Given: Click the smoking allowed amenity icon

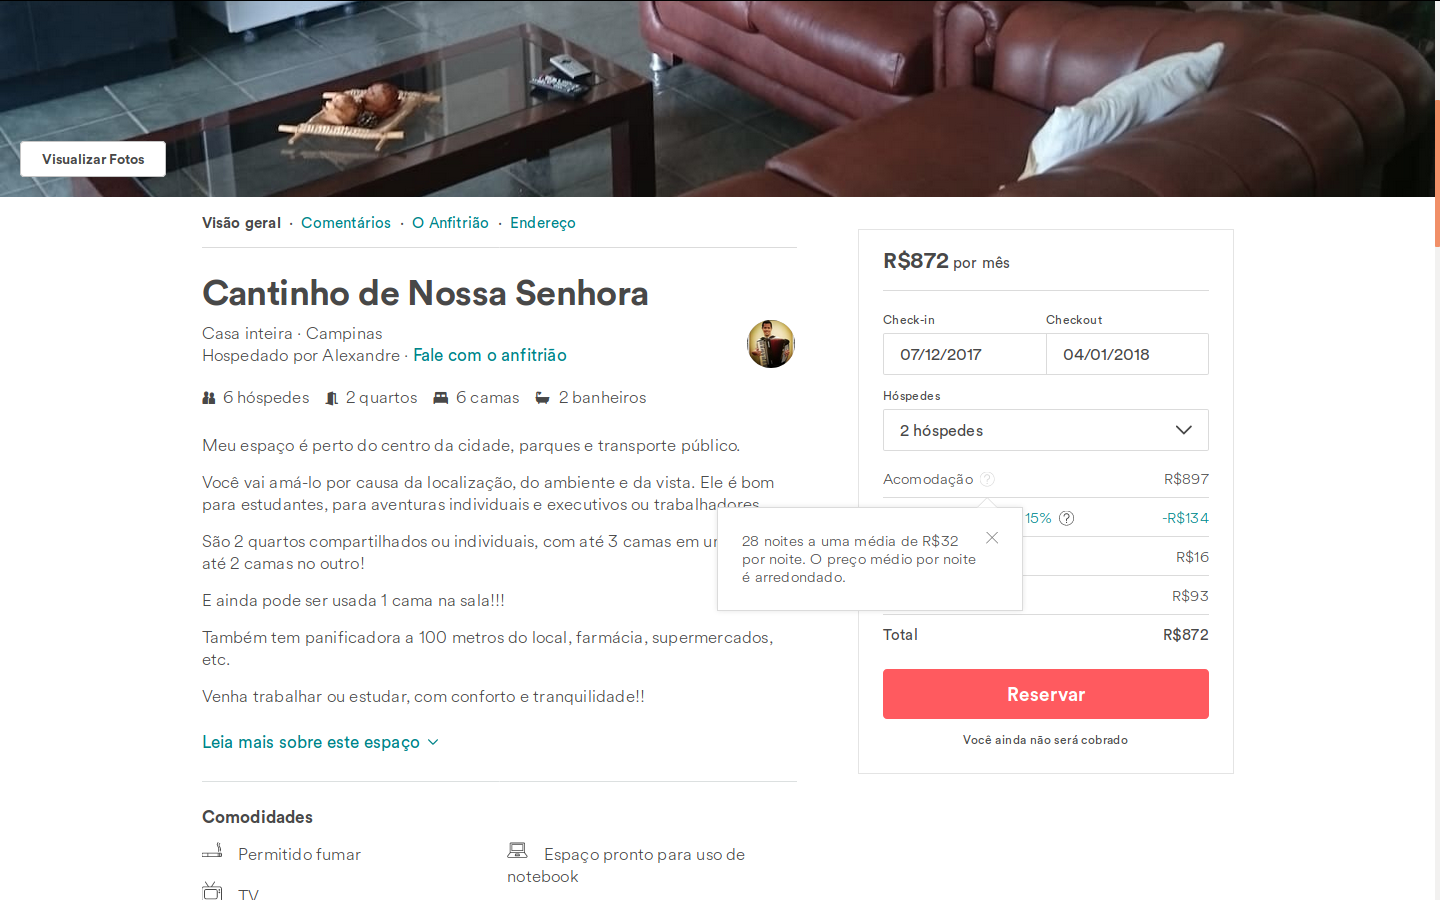Looking at the screenshot, I should pyautogui.click(x=212, y=852).
